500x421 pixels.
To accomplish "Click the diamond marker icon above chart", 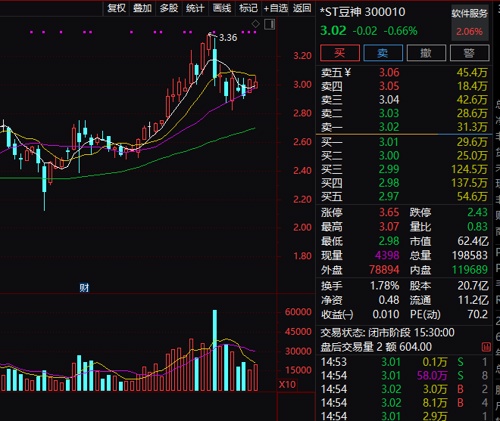I will 255,24.
